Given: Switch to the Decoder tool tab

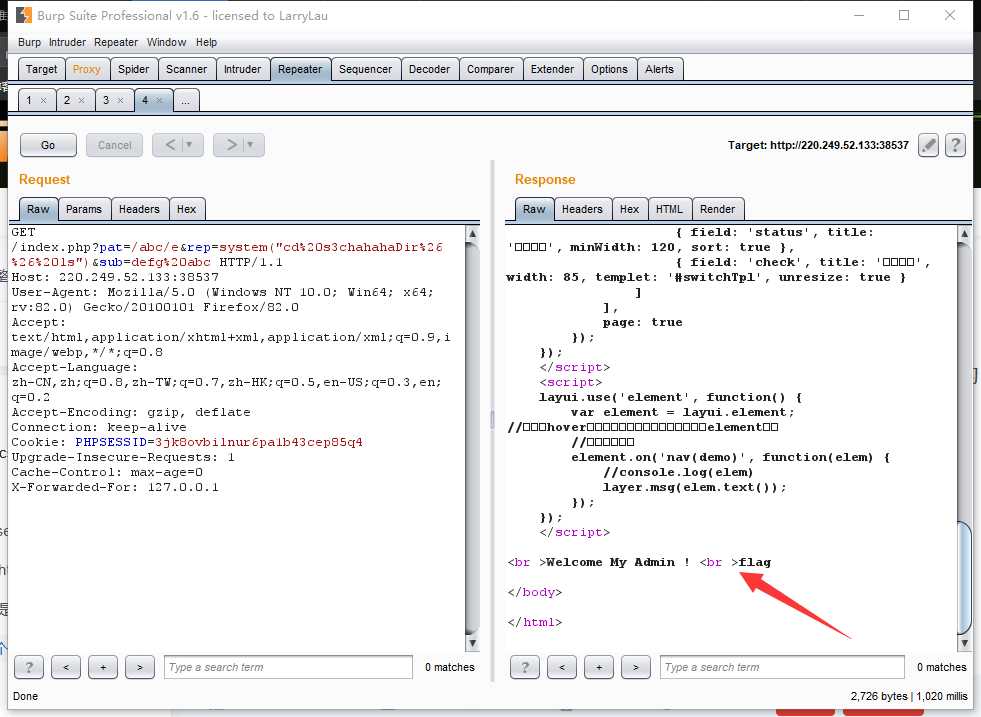Looking at the screenshot, I should click(x=429, y=69).
